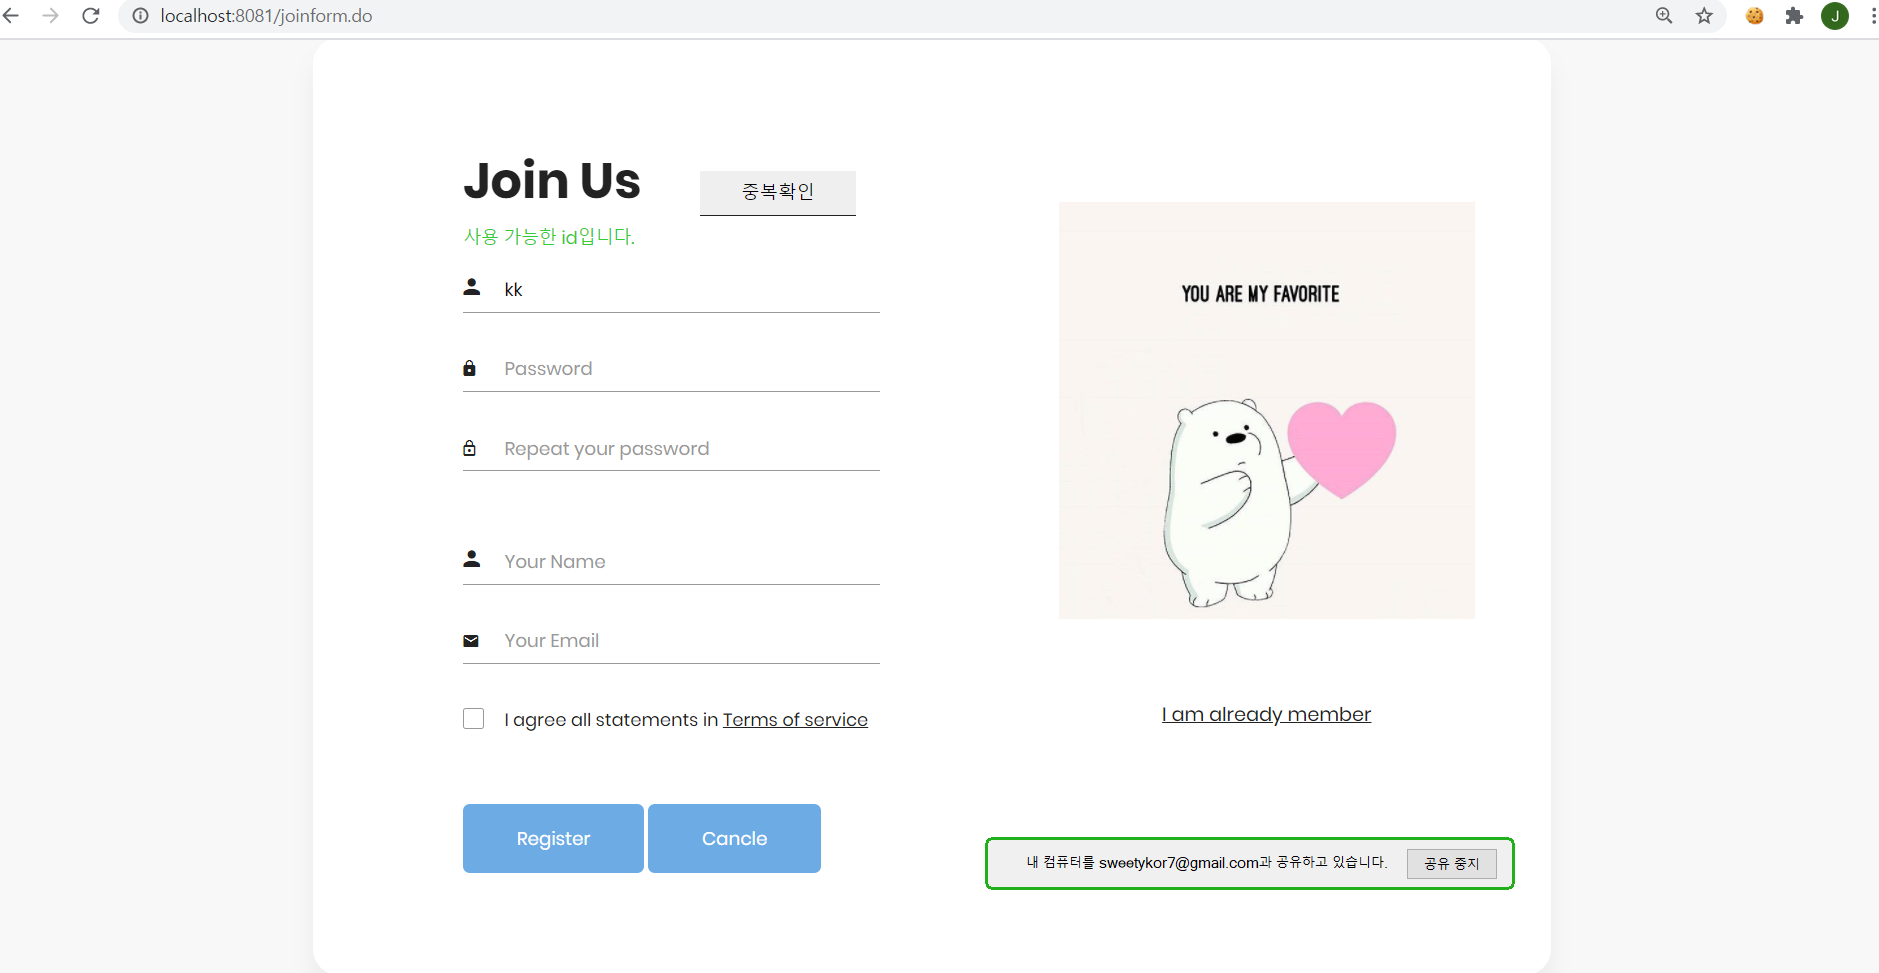Click the Cancle button

(x=734, y=838)
